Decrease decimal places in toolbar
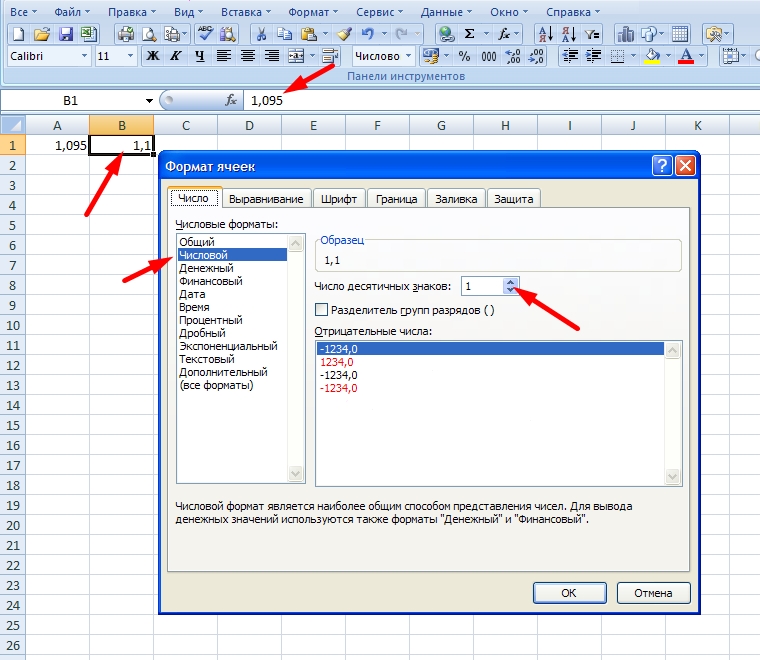The width and height of the screenshot is (760, 660). coord(536,56)
